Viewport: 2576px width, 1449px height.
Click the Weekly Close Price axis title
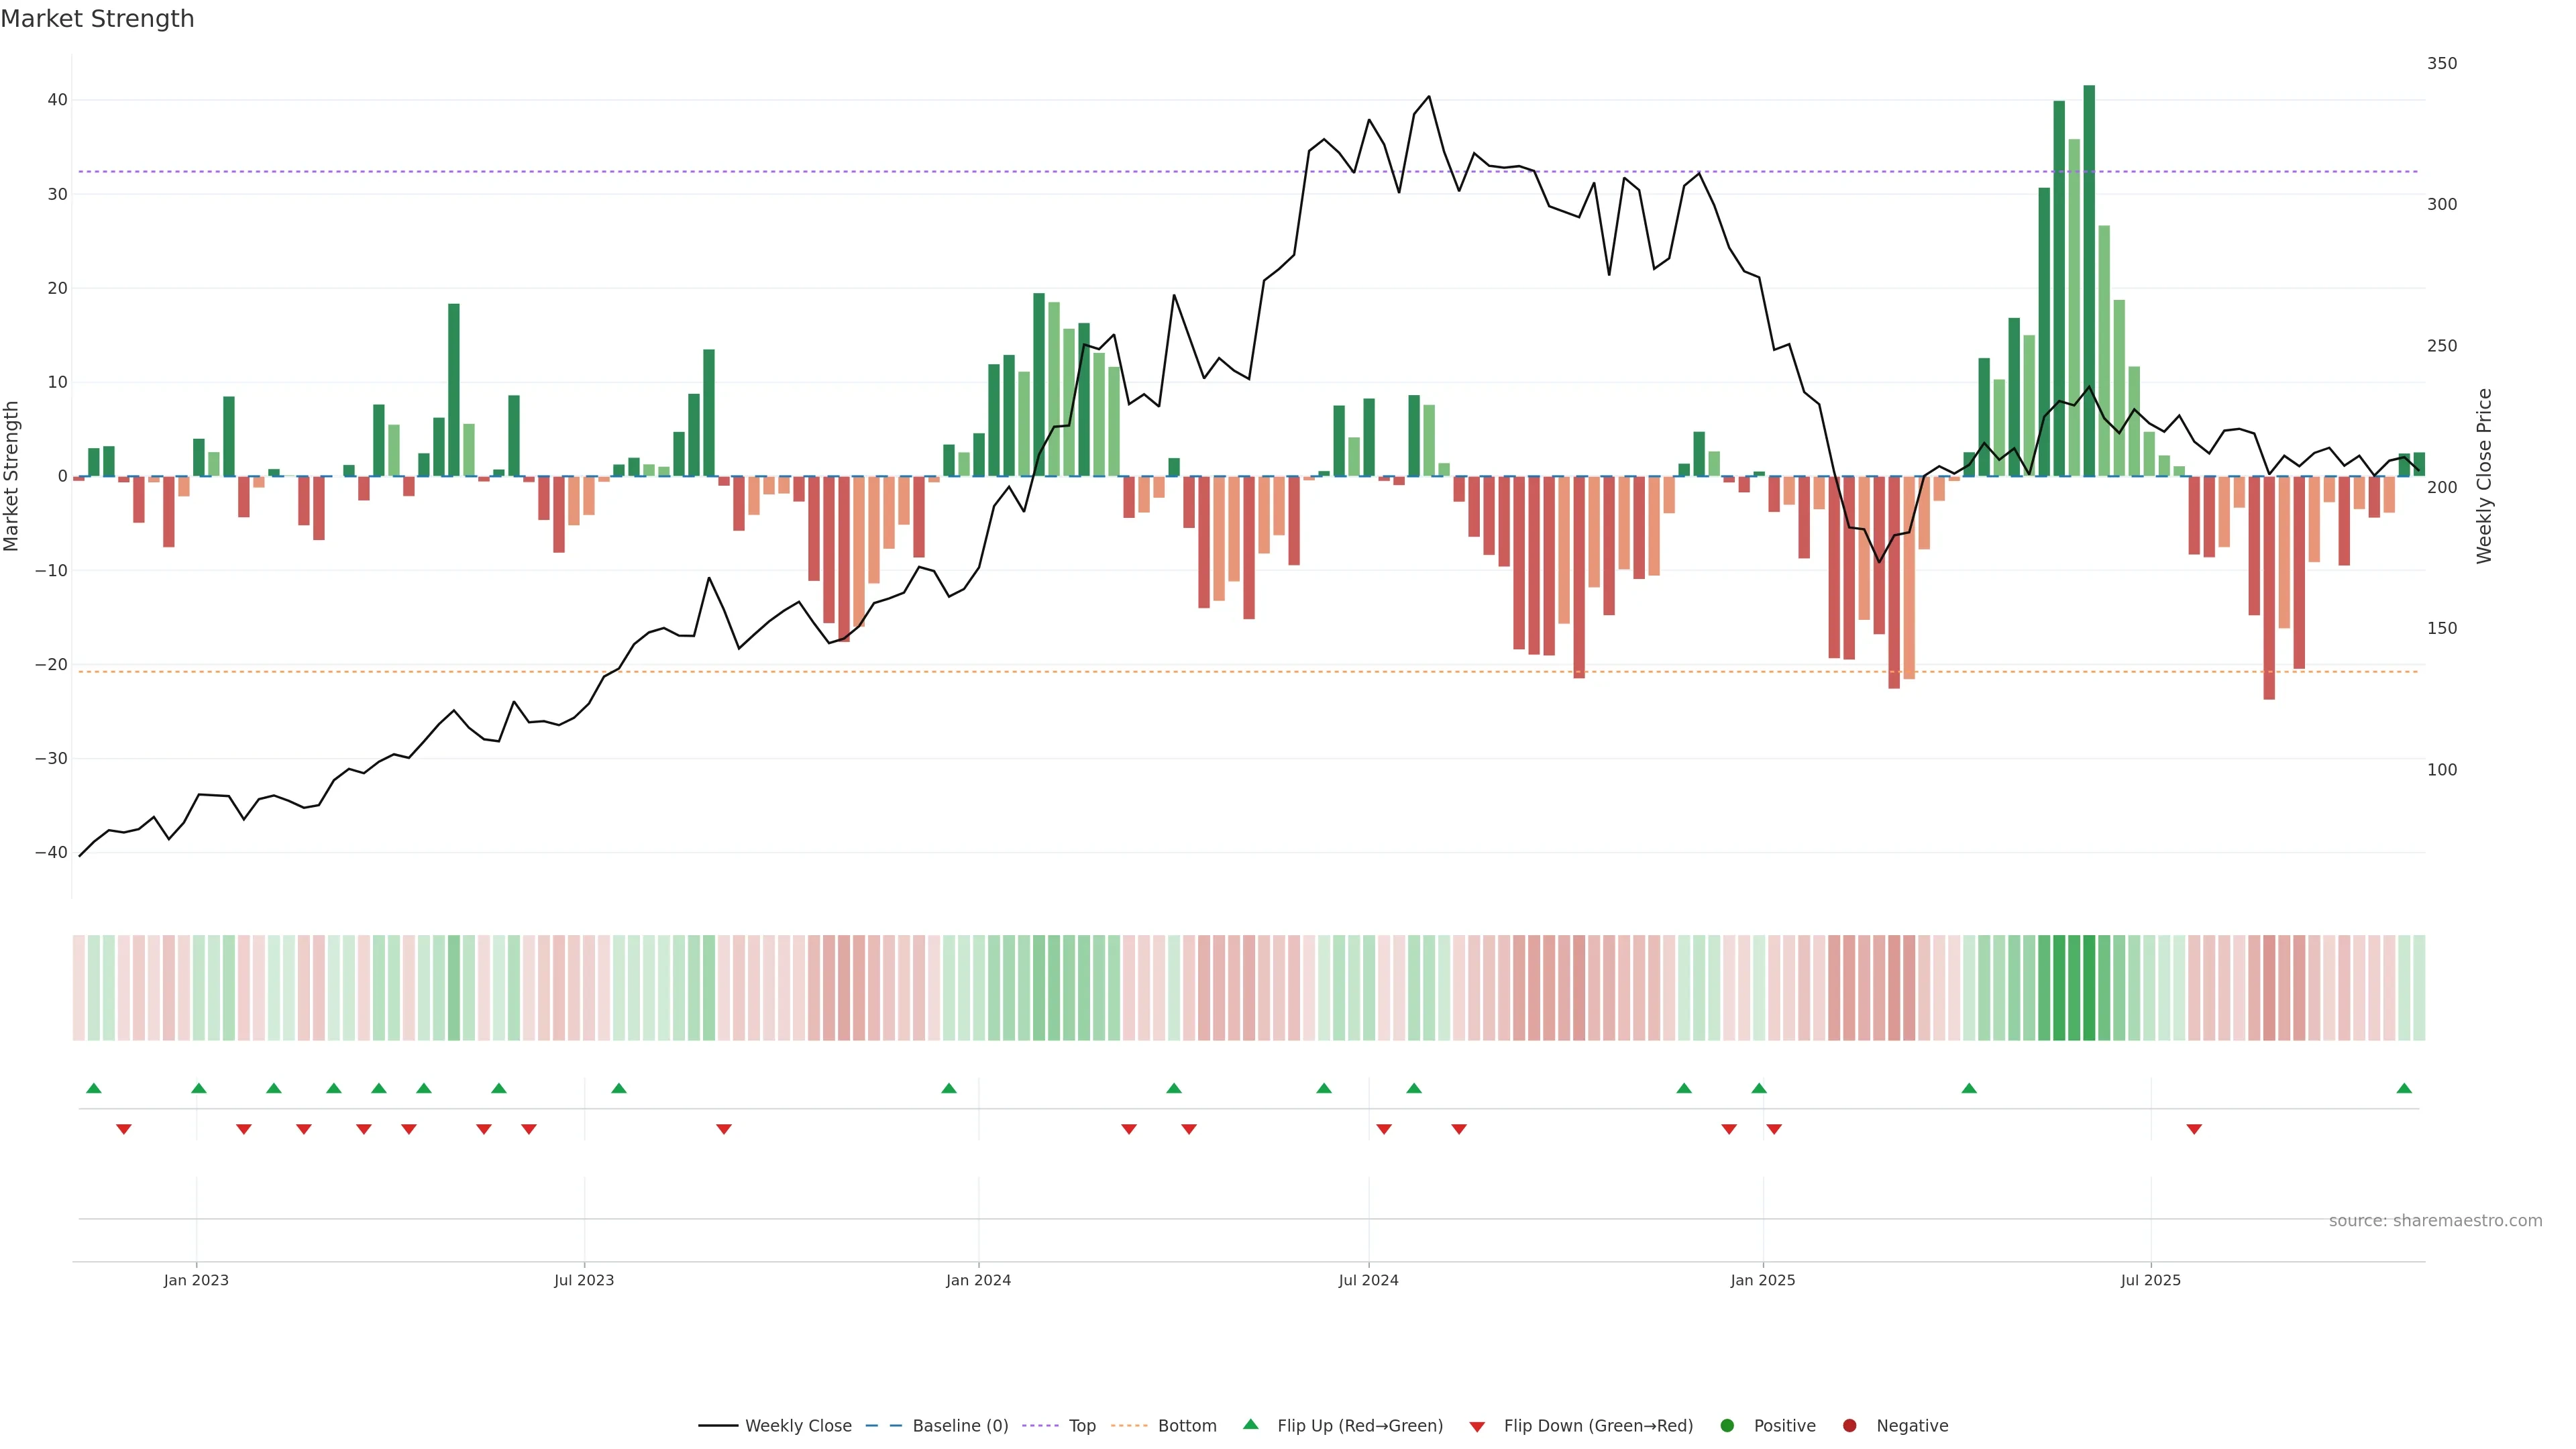click(x=2484, y=476)
